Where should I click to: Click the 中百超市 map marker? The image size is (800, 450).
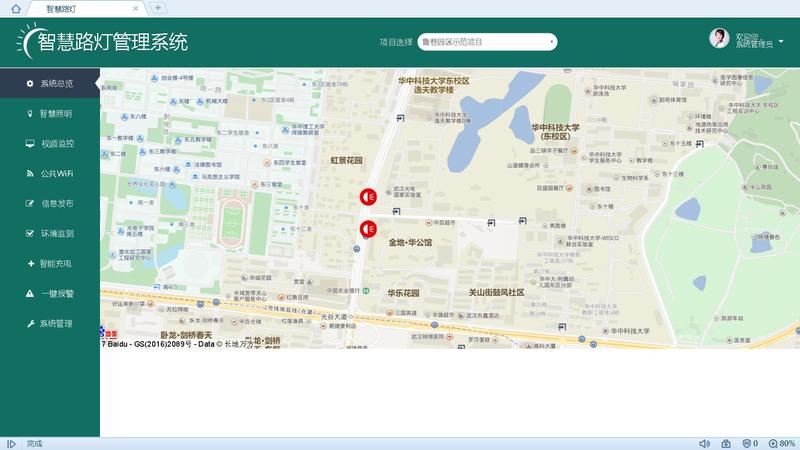[x=441, y=223]
